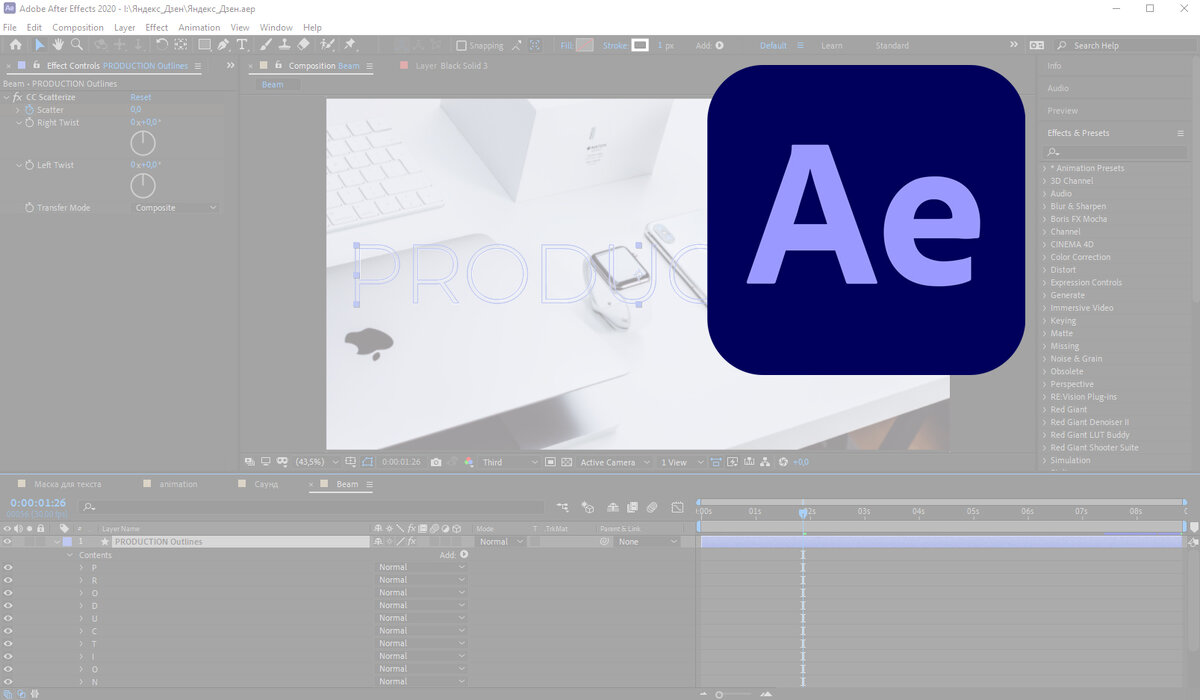1200x700 pixels.
Task: Select the Hand tool
Action: pyautogui.click(x=58, y=45)
